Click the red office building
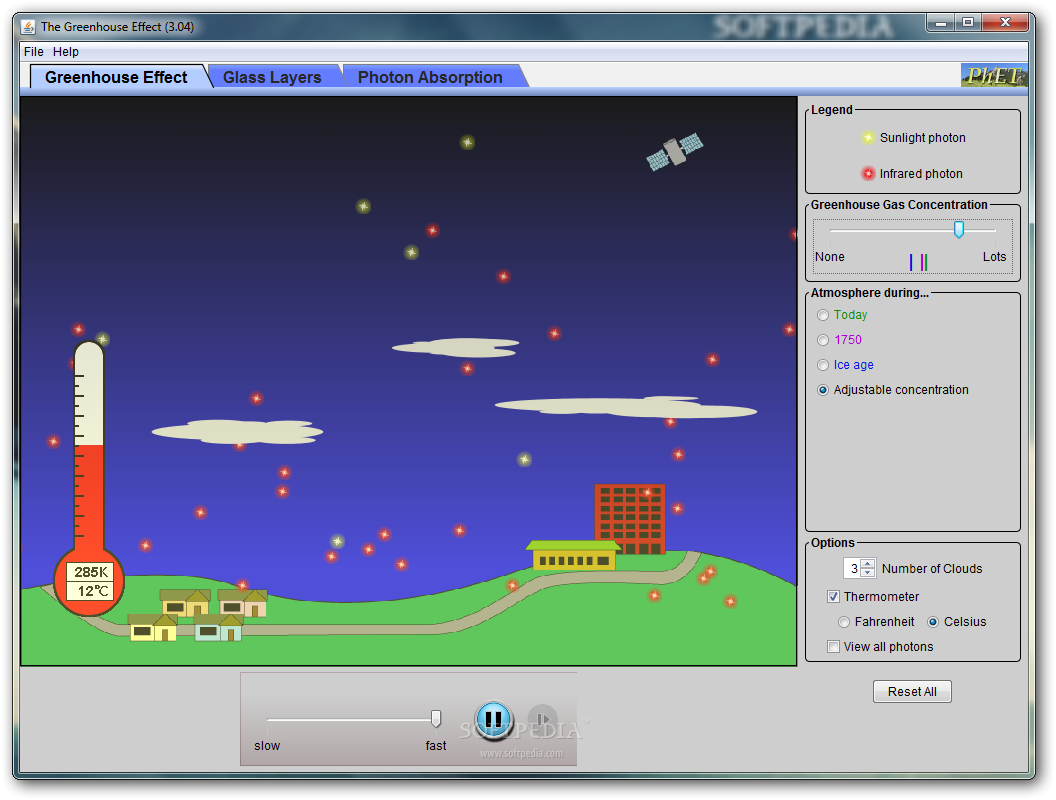Image resolution: width=1056 pixels, height=800 pixels. pos(630,519)
